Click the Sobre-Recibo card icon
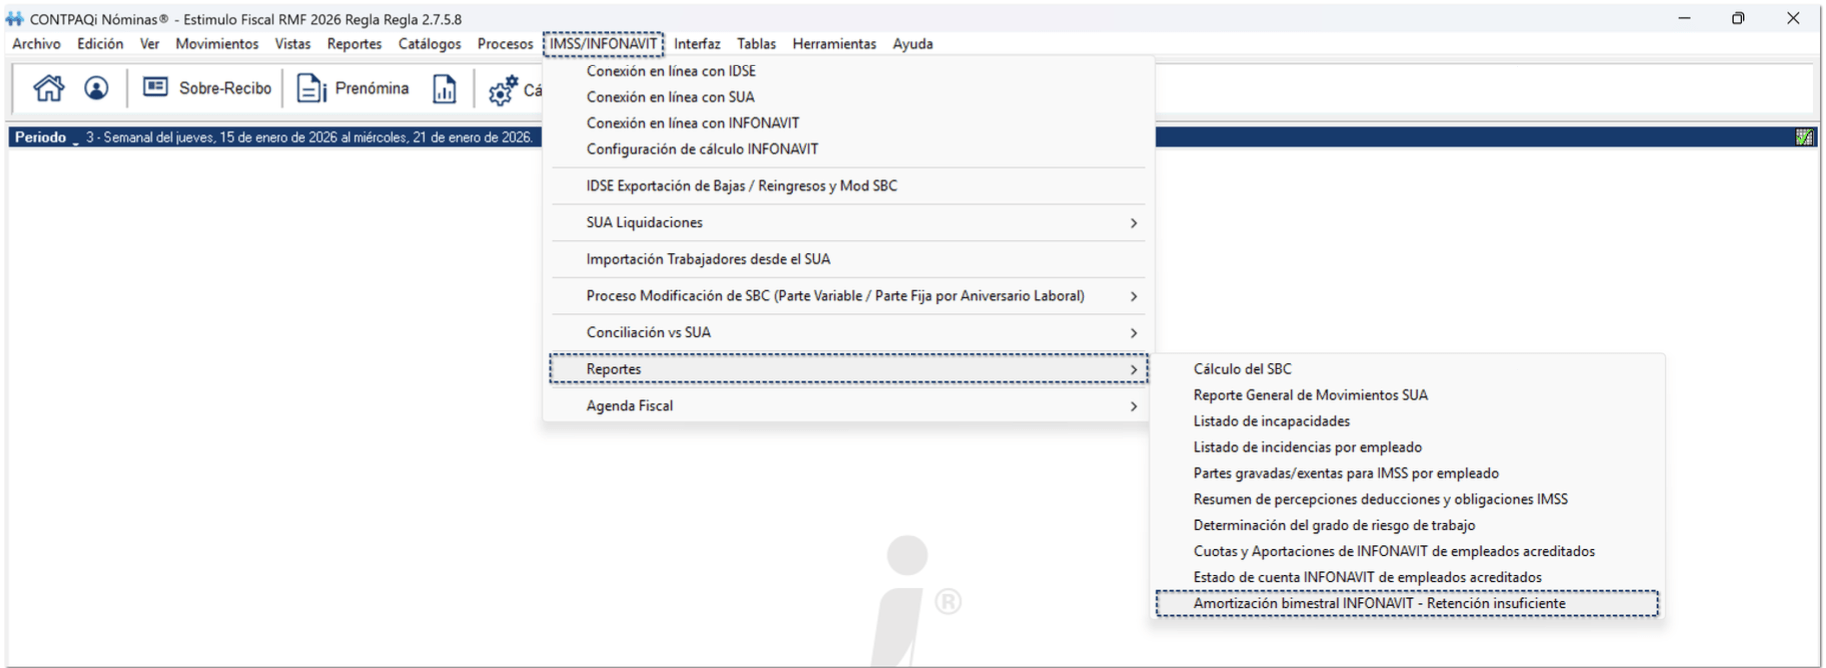The height and width of the screenshot is (668, 1826). pyautogui.click(x=155, y=88)
